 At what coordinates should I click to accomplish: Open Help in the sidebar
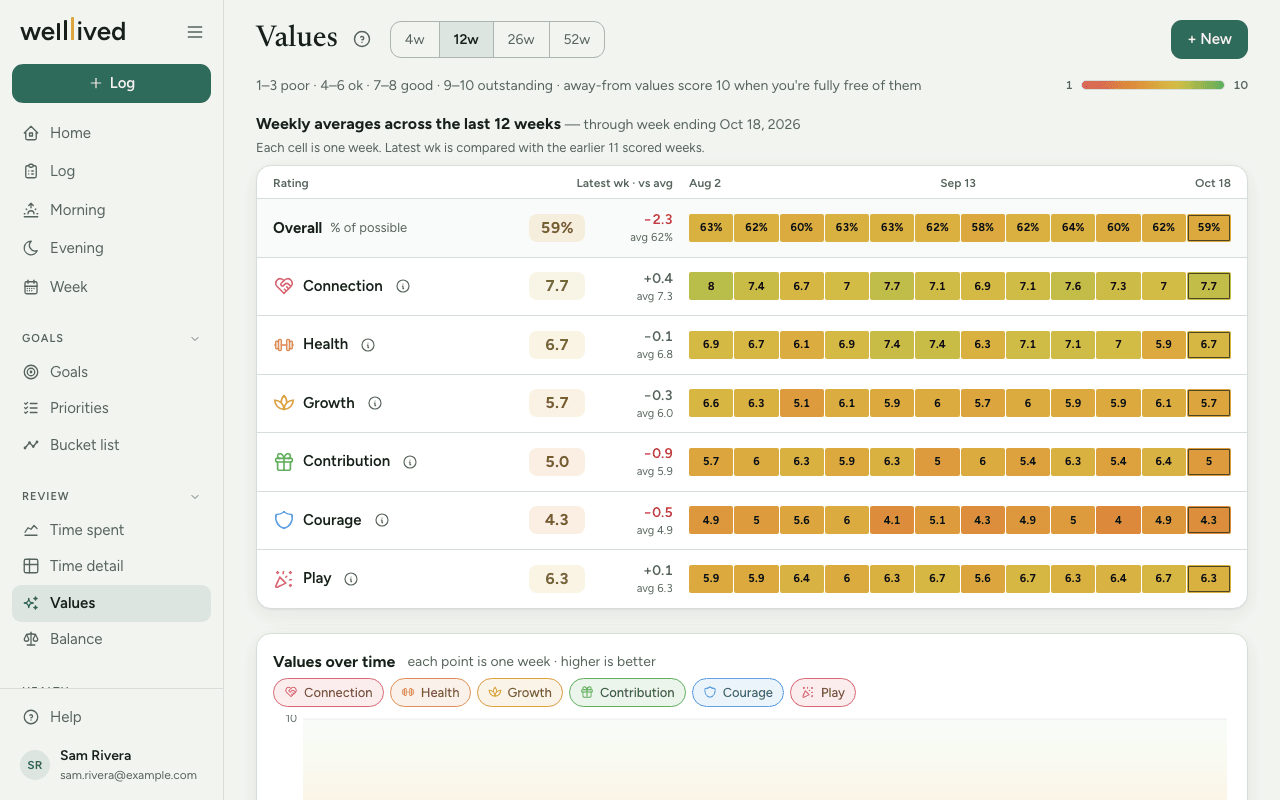[111, 717]
